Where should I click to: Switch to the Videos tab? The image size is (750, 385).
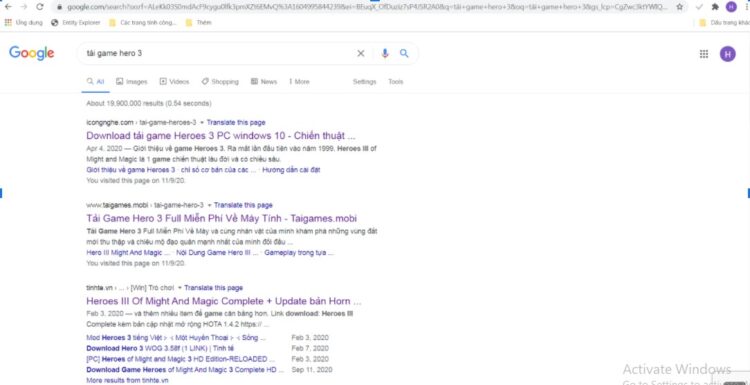pyautogui.click(x=175, y=82)
